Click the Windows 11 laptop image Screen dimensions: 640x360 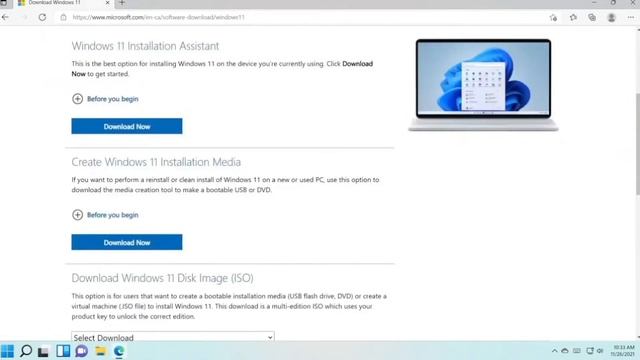pyautogui.click(x=483, y=85)
